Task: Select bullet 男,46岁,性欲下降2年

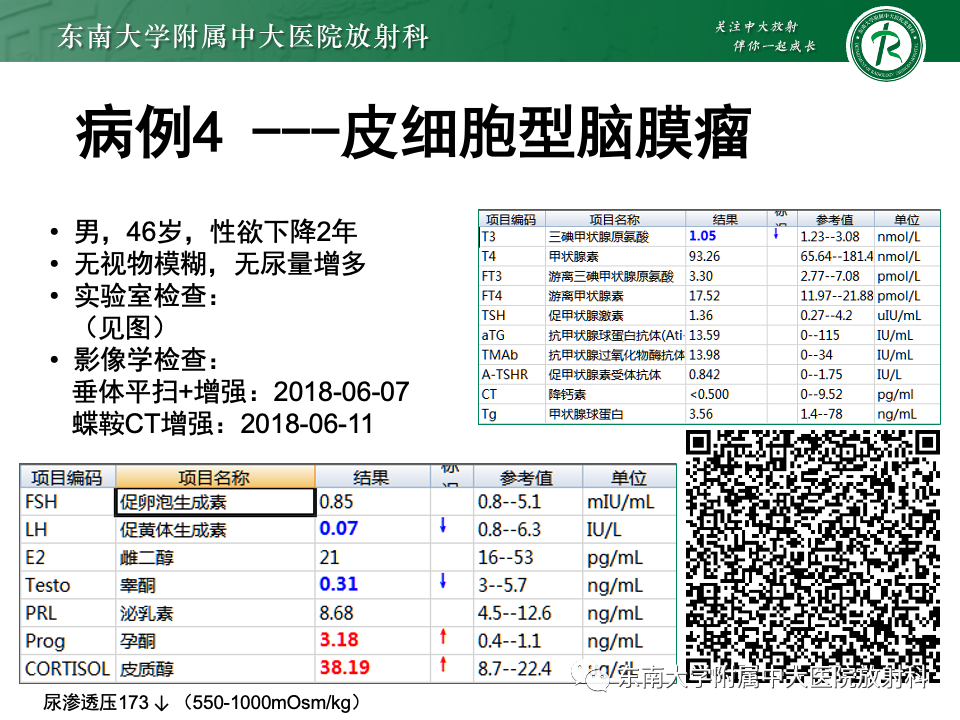Action: pos(214,231)
